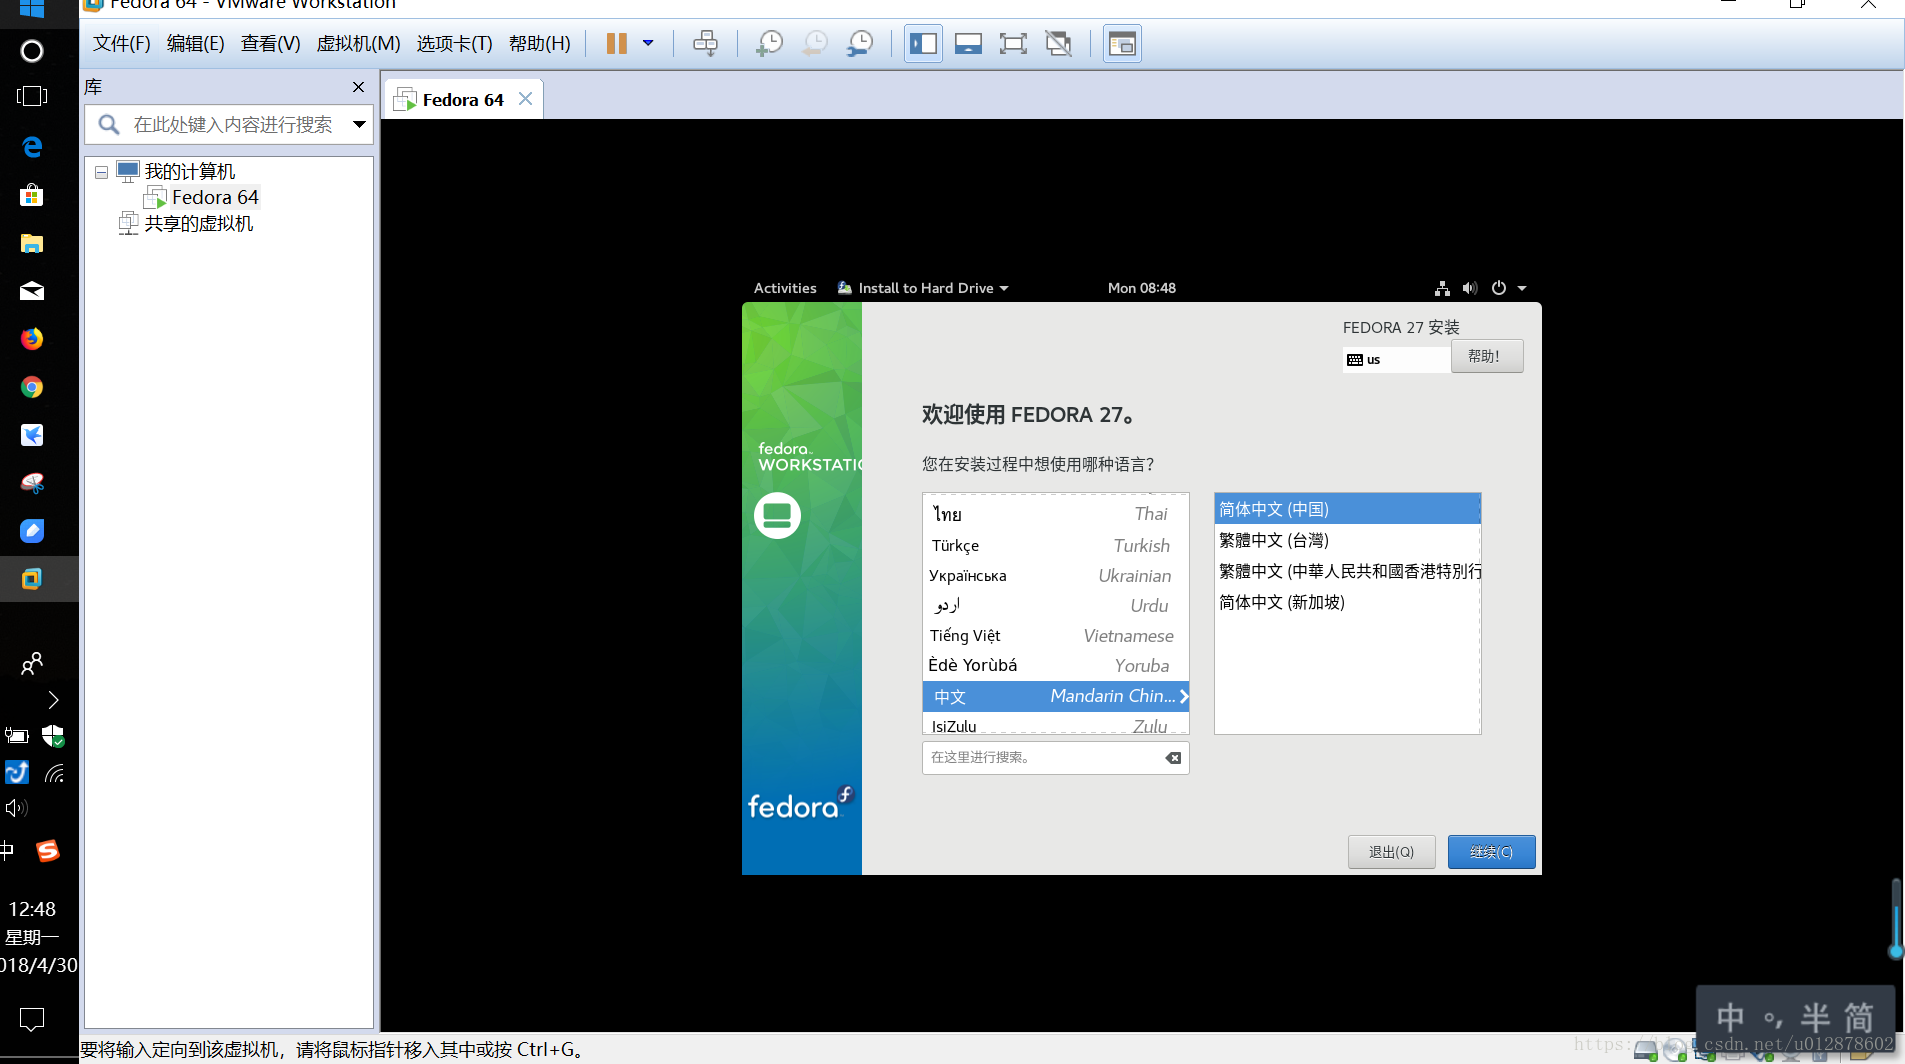1905x1064 pixels.
Task: Choose 简体中文 (中国) locale
Action: point(1347,509)
